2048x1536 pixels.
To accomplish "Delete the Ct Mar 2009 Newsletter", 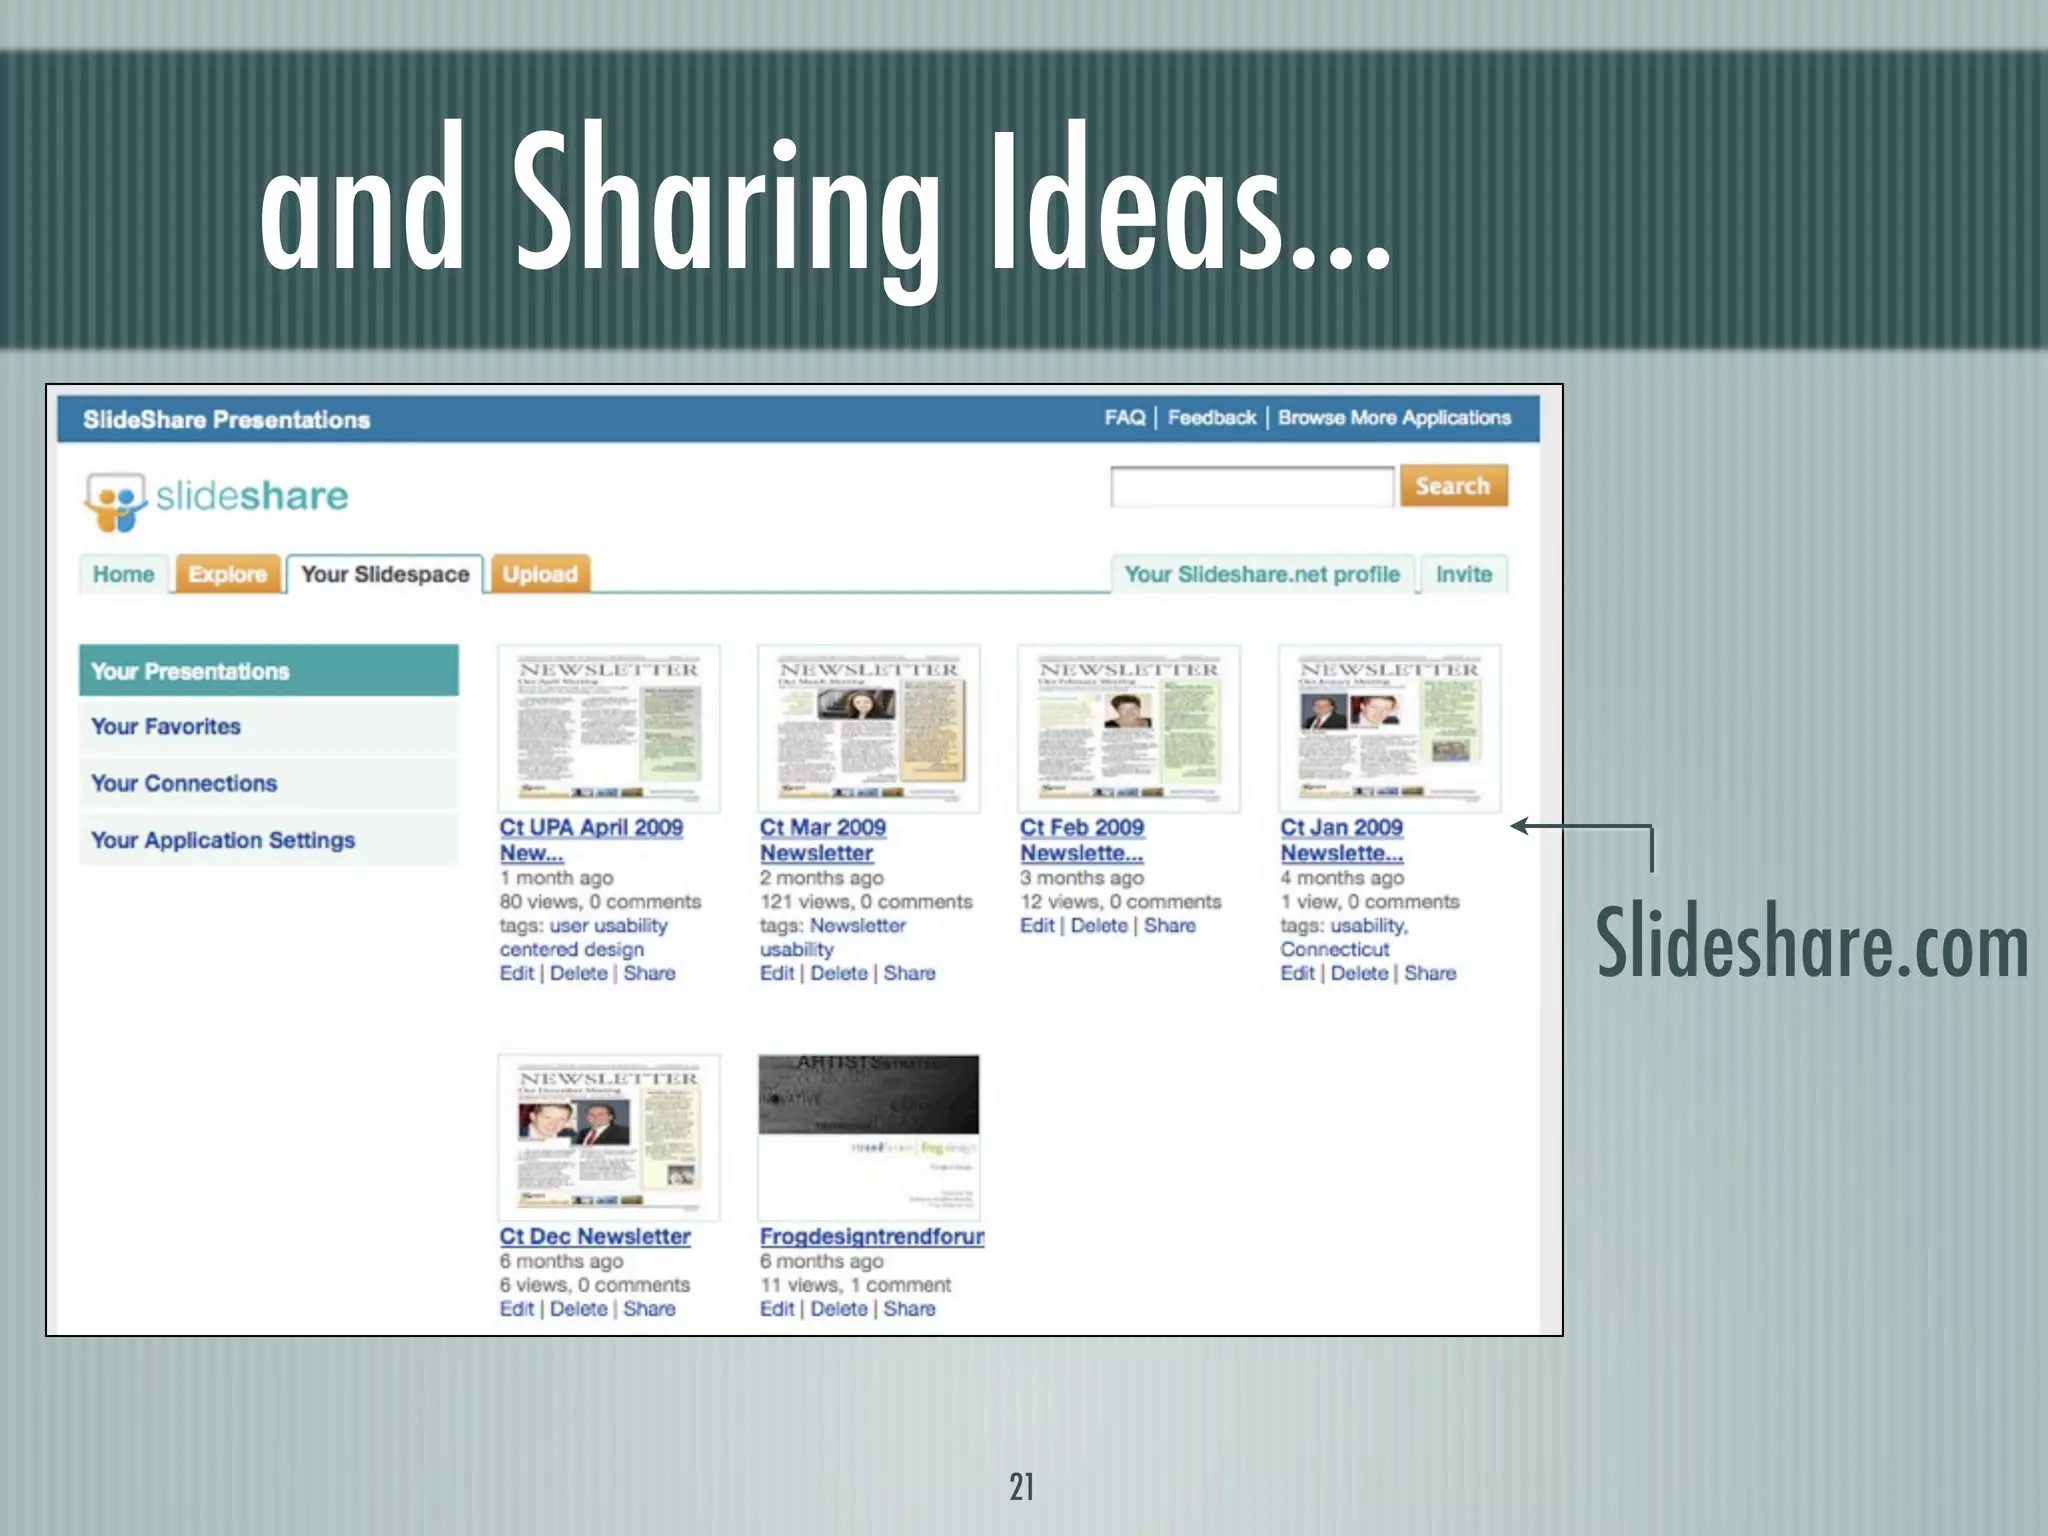I will point(839,973).
